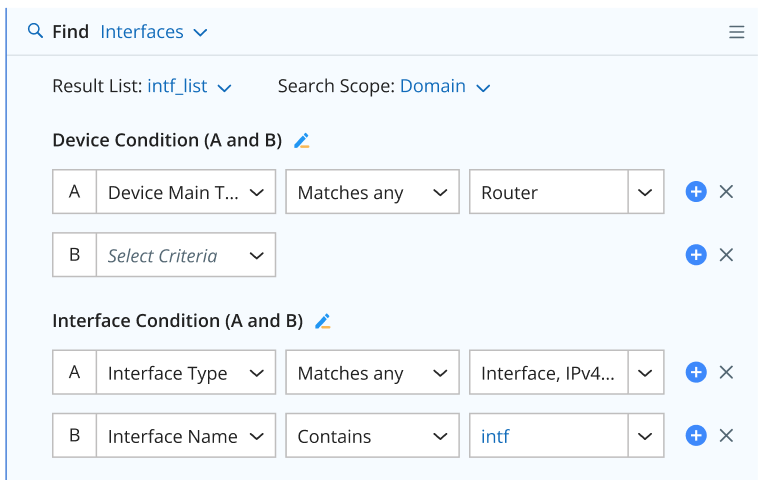Image resolution: width=764 pixels, height=480 pixels.
Task: Expand the Router value dropdown arrow
Action: pos(646,192)
